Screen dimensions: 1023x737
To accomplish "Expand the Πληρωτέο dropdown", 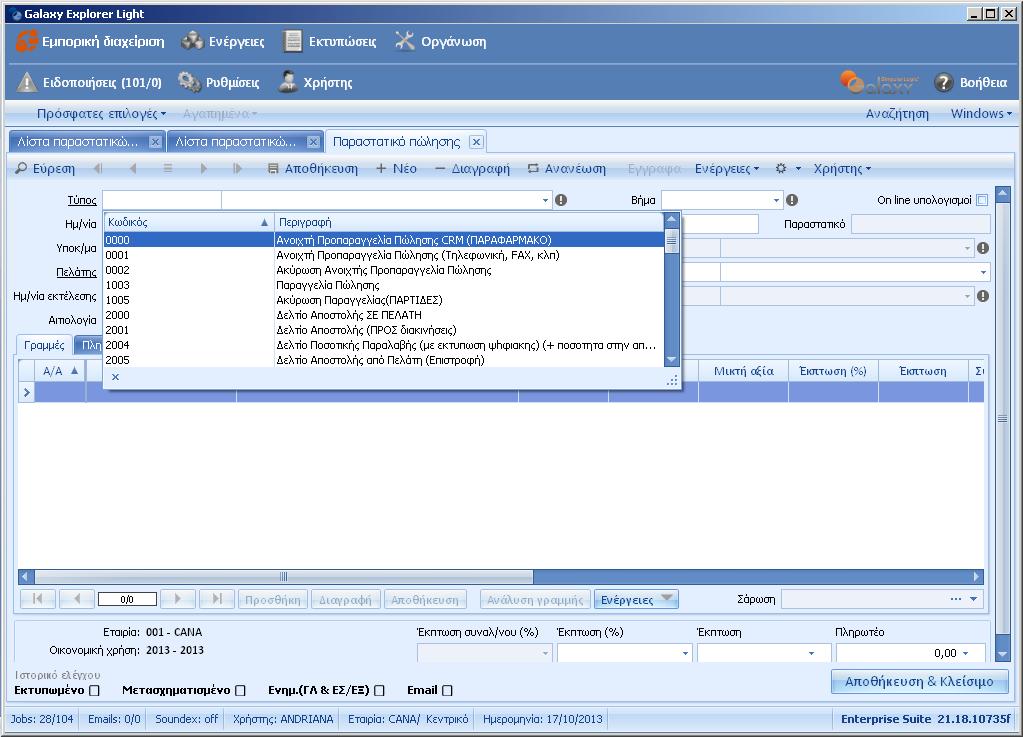I will click(x=965, y=653).
